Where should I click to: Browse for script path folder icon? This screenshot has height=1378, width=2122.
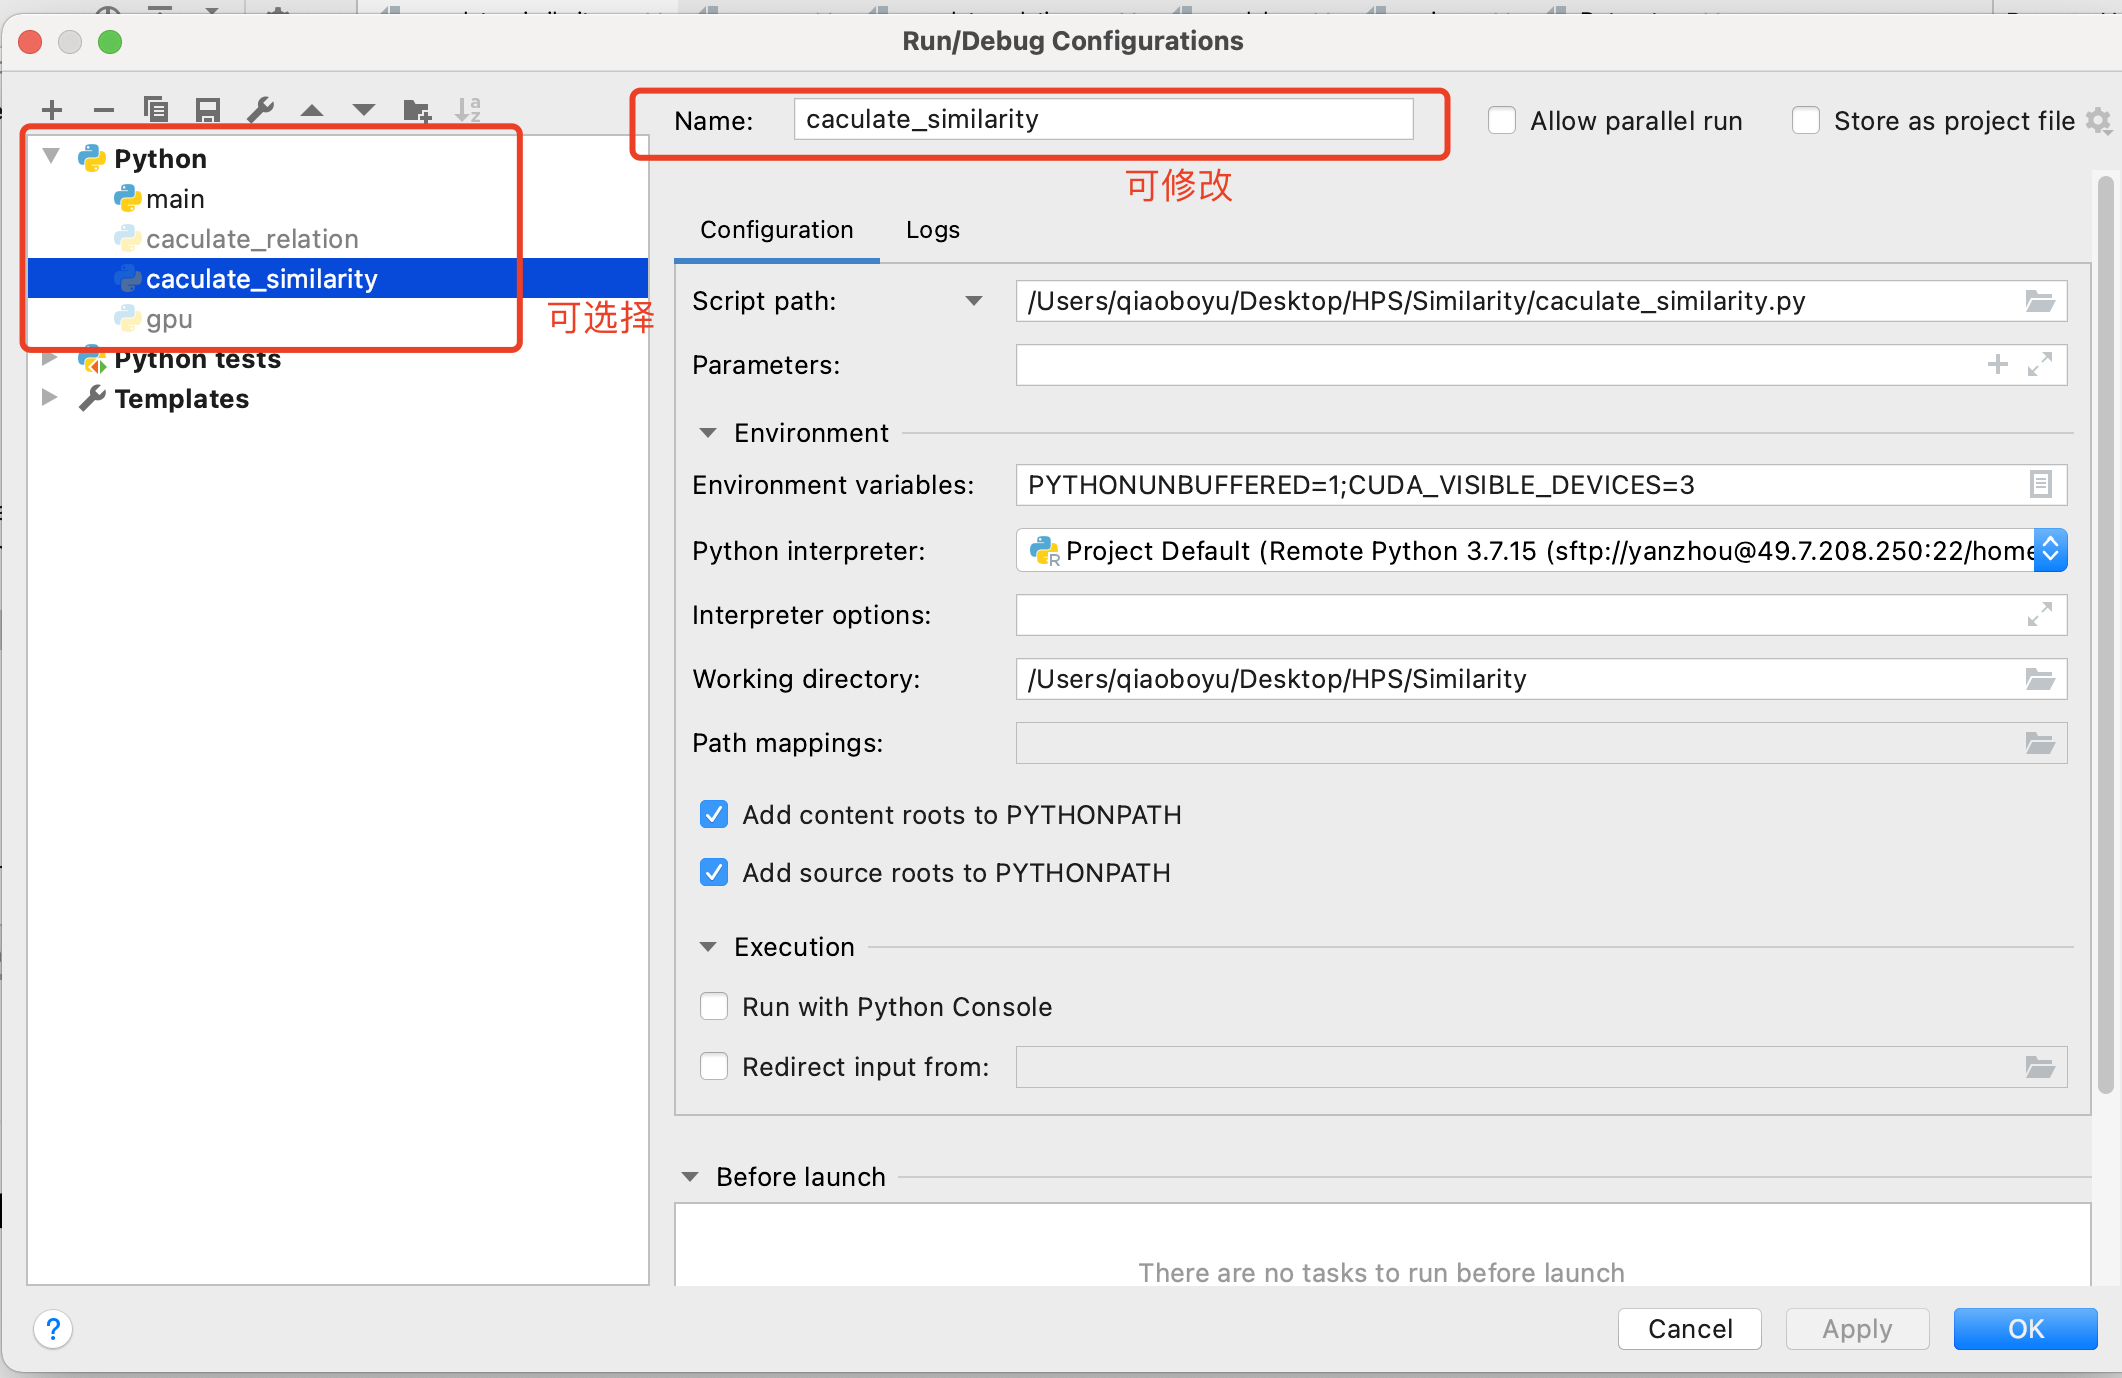click(2040, 301)
